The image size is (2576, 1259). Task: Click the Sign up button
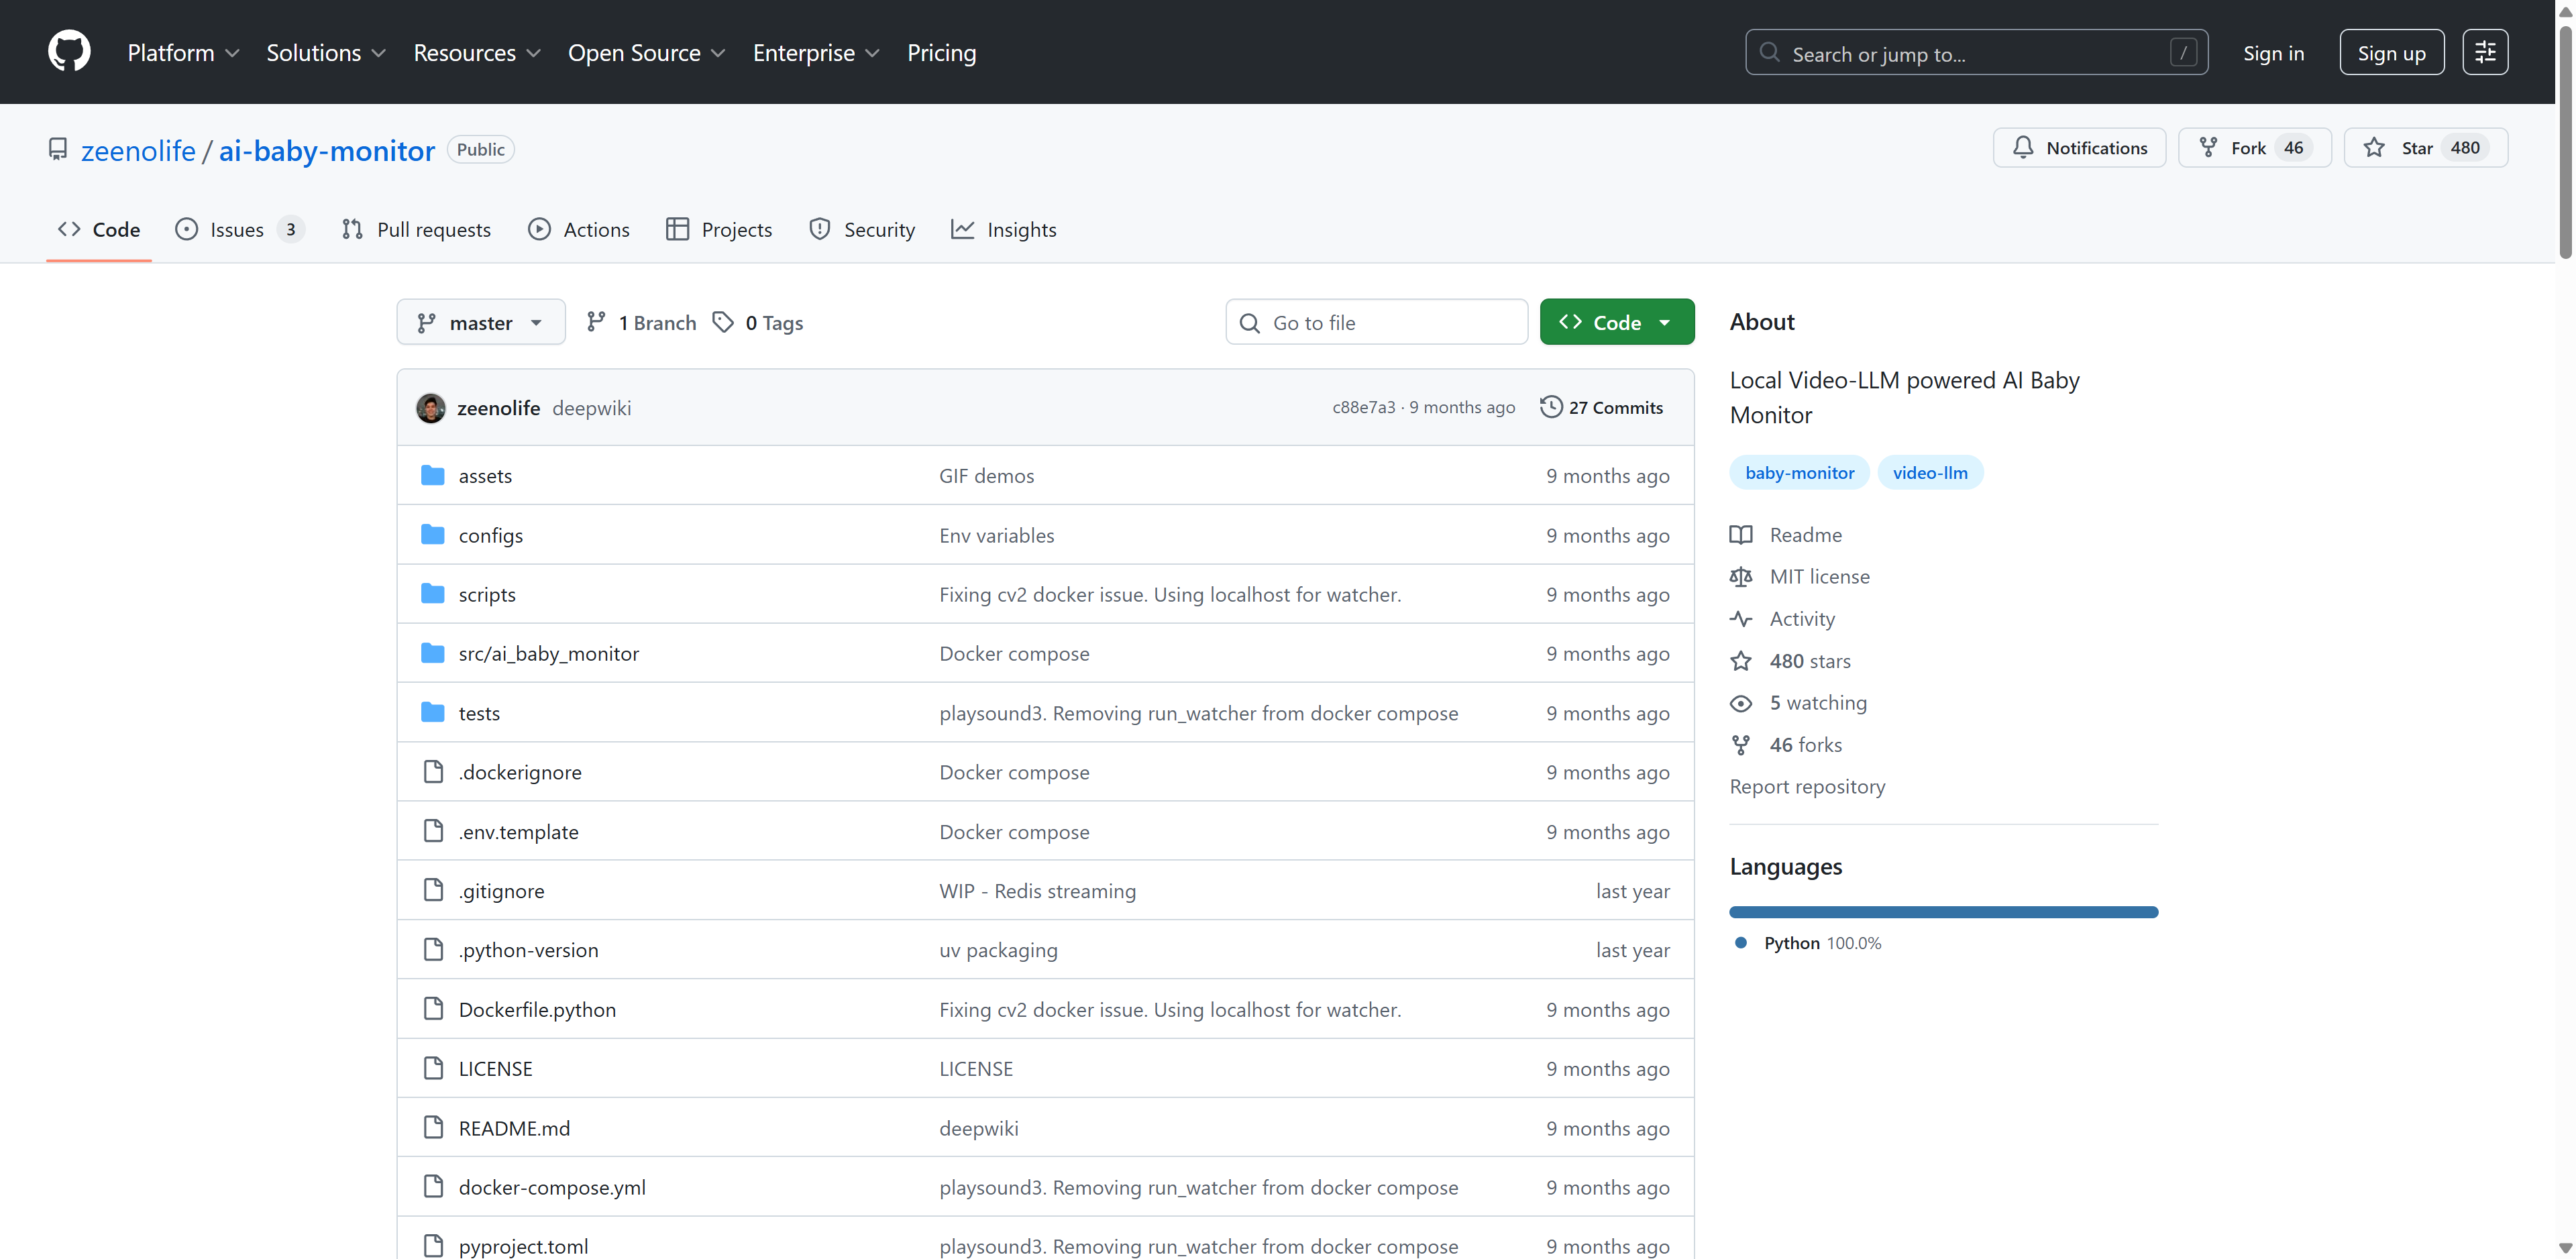pos(2390,53)
